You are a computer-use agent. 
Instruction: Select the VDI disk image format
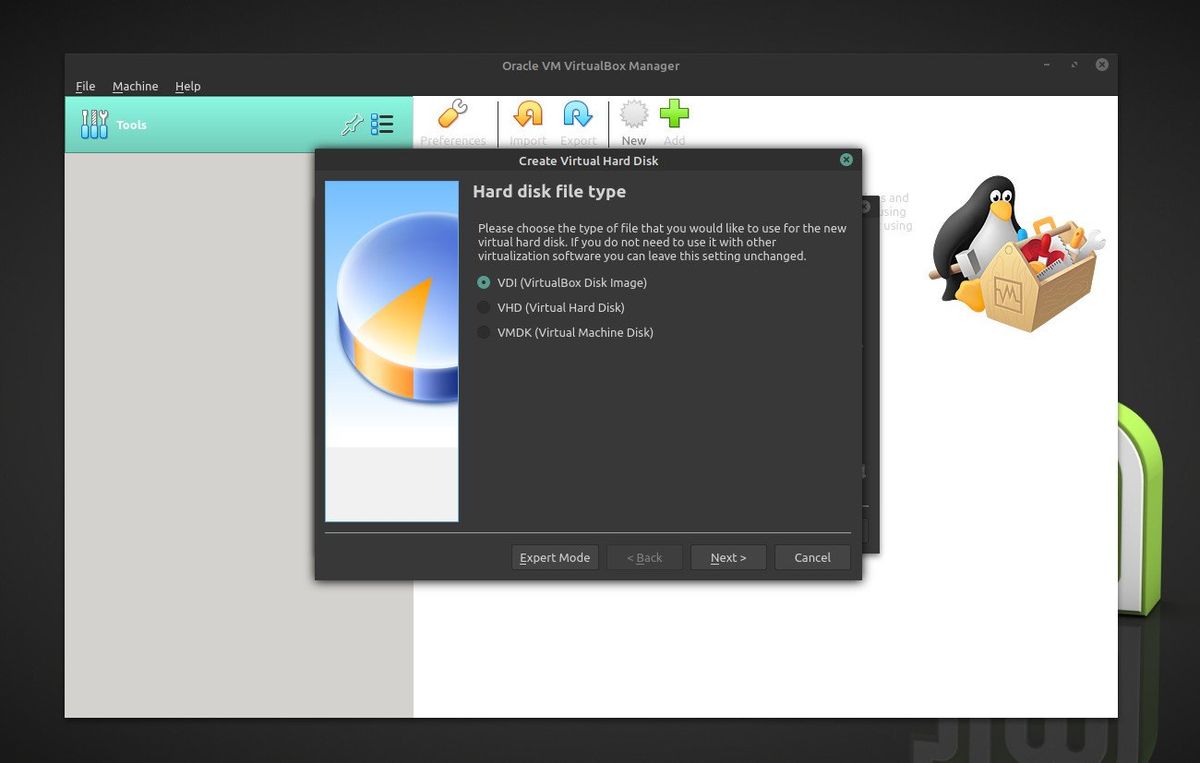(483, 283)
